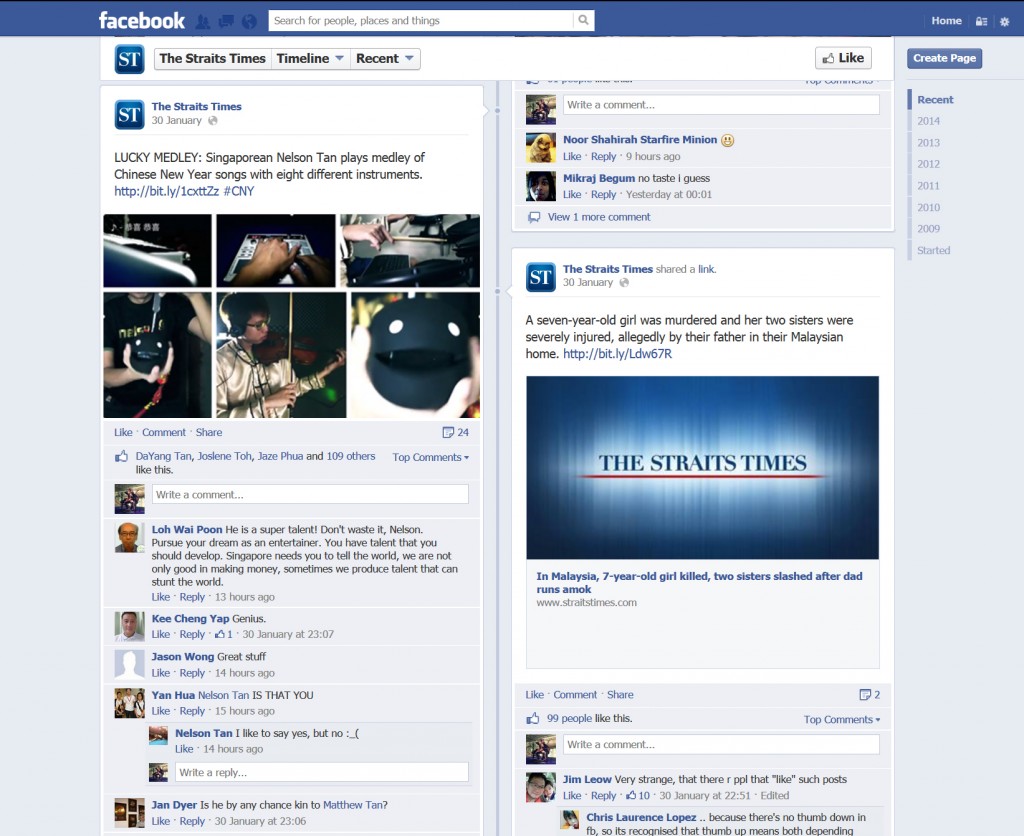Click Mikraj Begum's profile picture

pyautogui.click(x=541, y=186)
